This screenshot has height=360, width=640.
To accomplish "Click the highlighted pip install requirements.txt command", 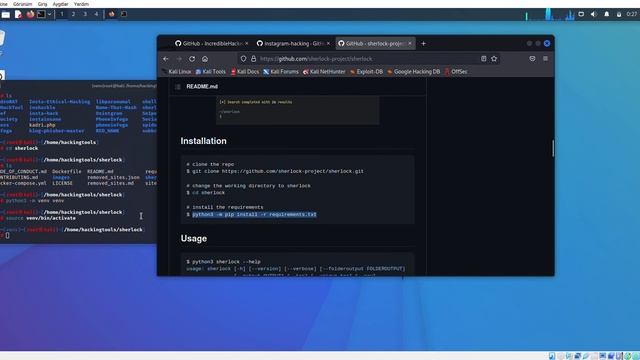I will point(254,214).
